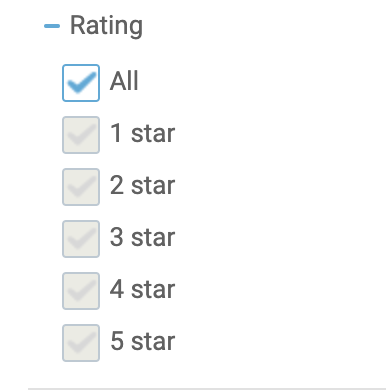Screen dimensions: 386x392
Task: Click the grey checkmark beside 4 star
Action: tap(81, 291)
